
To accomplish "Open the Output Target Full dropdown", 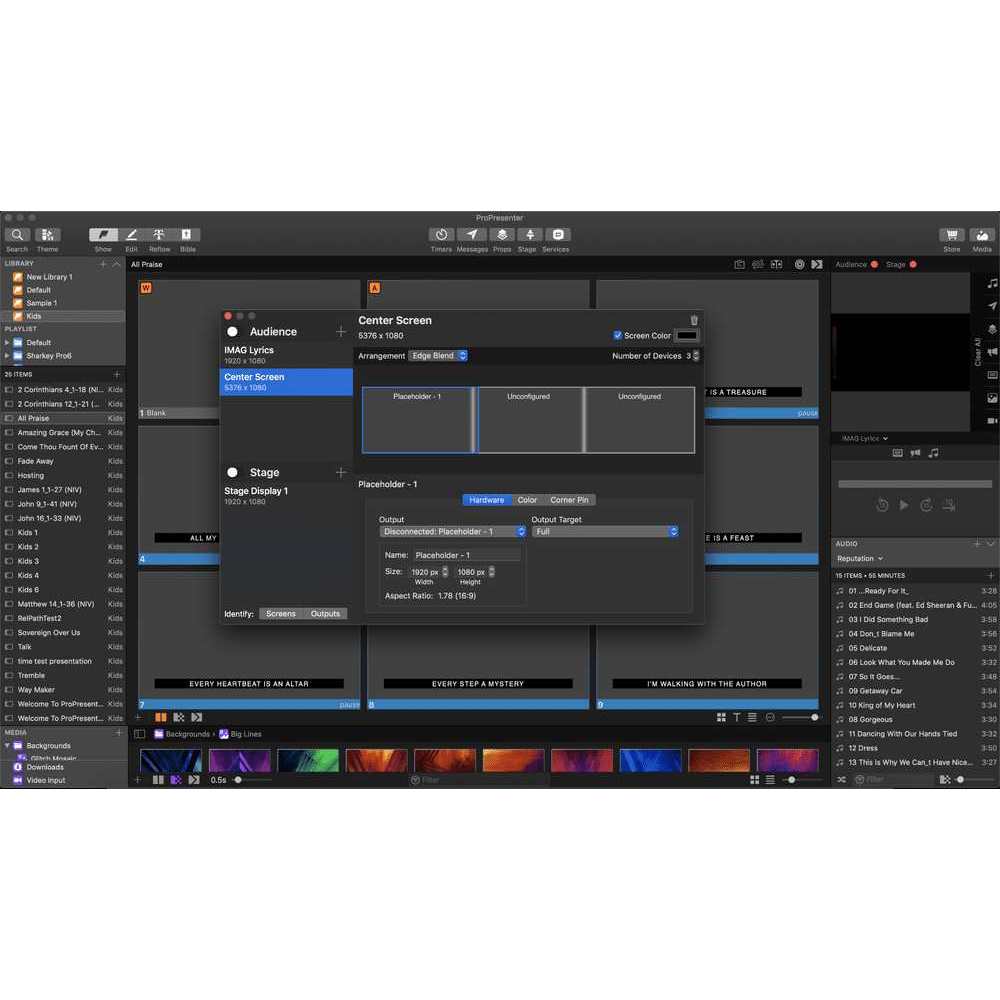I will tap(605, 532).
